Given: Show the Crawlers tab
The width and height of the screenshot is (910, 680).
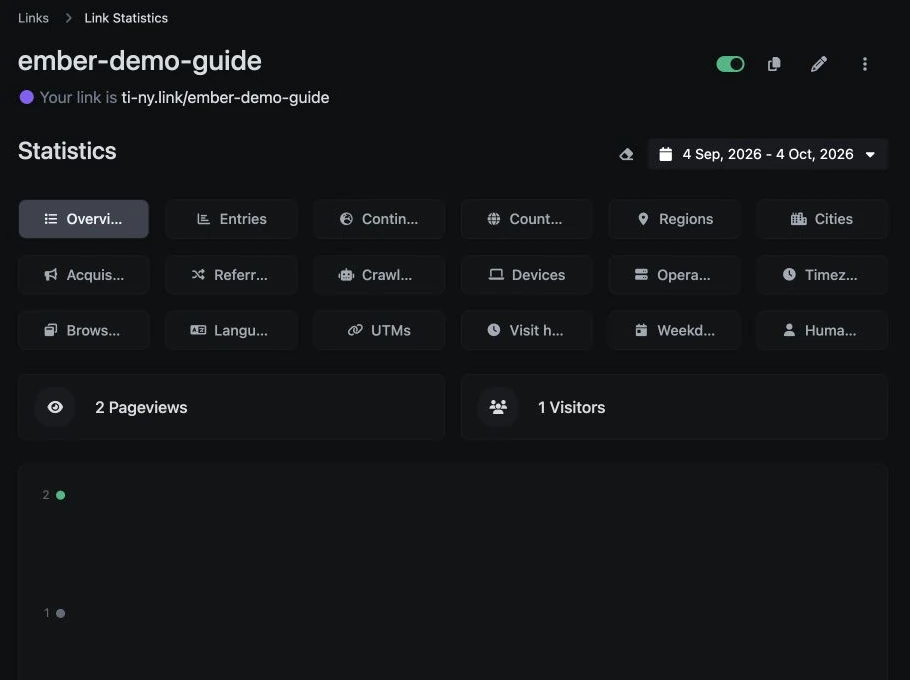Looking at the screenshot, I should 379,274.
